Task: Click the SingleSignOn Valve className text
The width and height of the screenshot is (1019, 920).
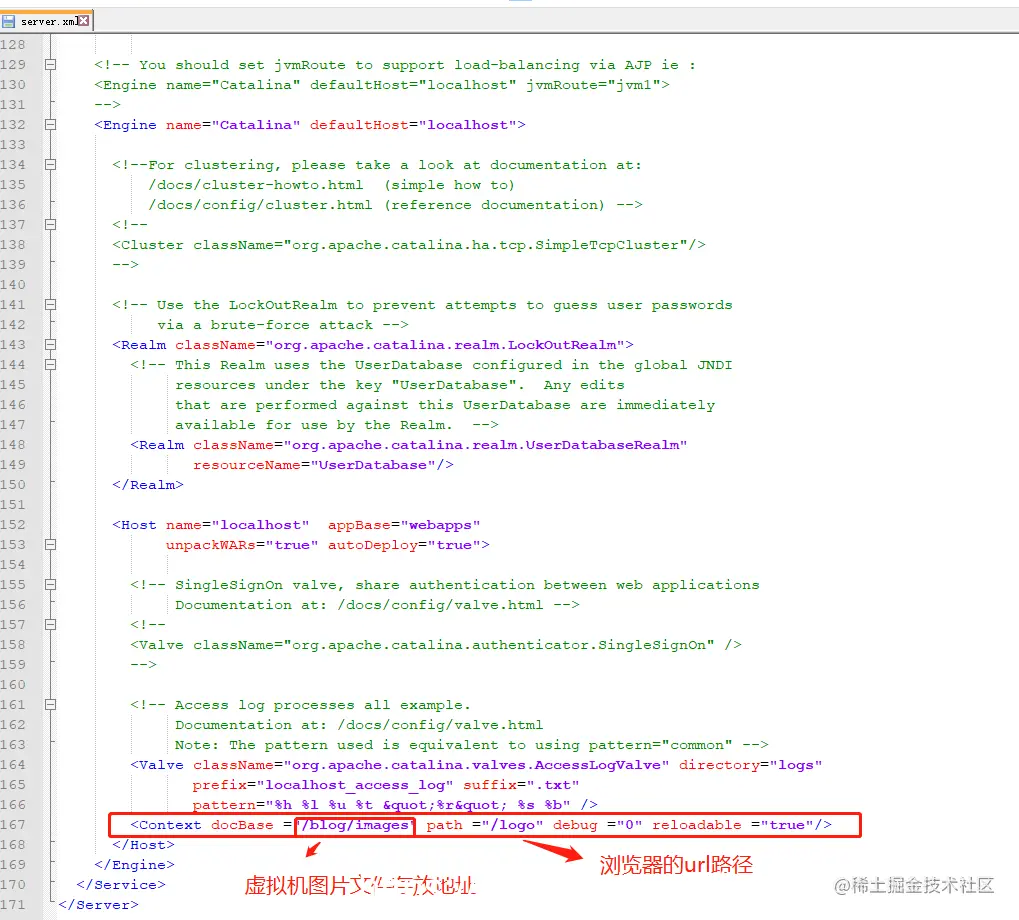Action: [x=454, y=645]
